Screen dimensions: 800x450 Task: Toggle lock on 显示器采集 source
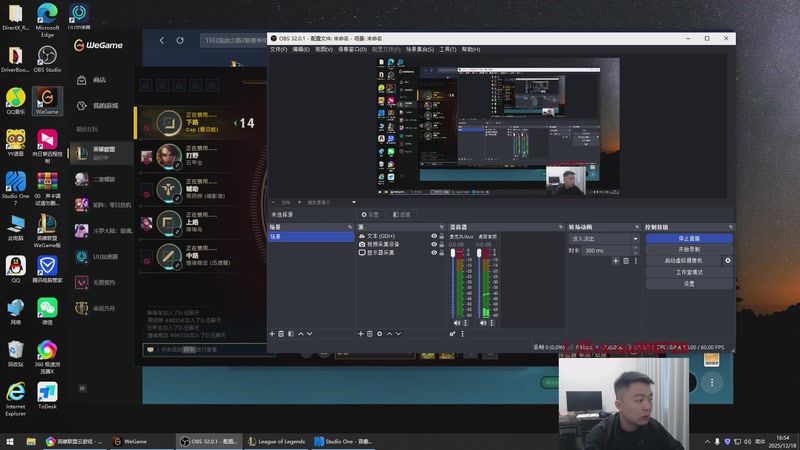(441, 253)
